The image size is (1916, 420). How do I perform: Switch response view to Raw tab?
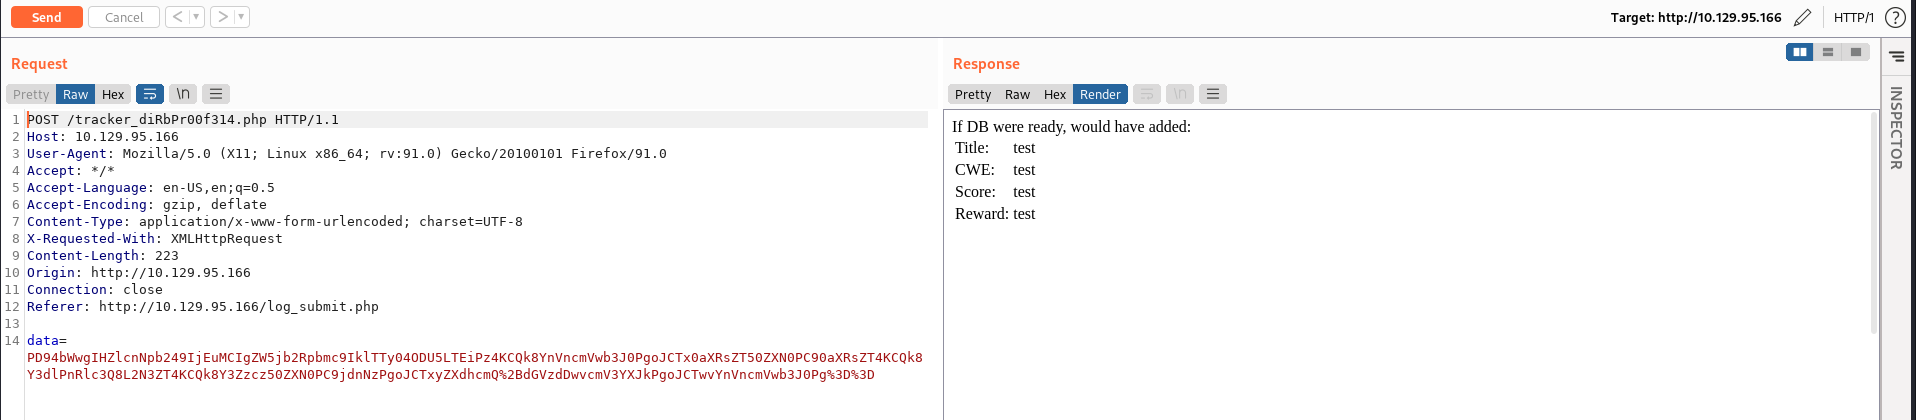tap(1017, 94)
